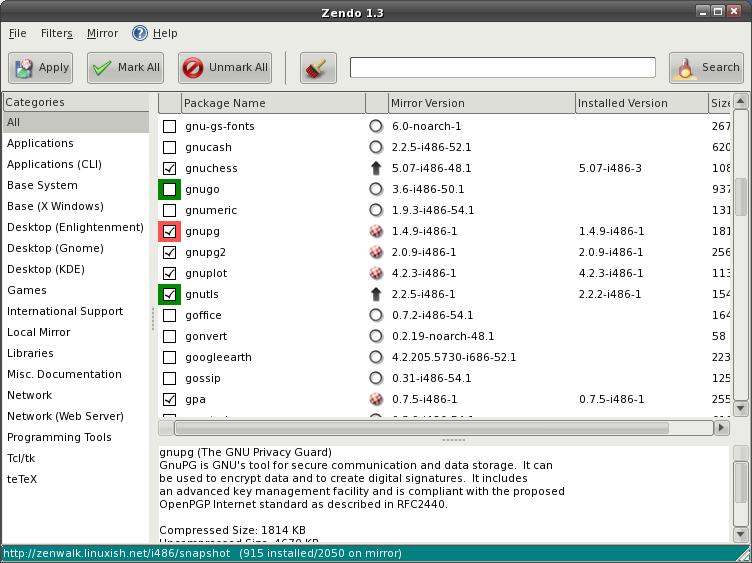This screenshot has width=752, height=563.
Task: Check the gnucash package checkbox
Action: click(x=169, y=147)
